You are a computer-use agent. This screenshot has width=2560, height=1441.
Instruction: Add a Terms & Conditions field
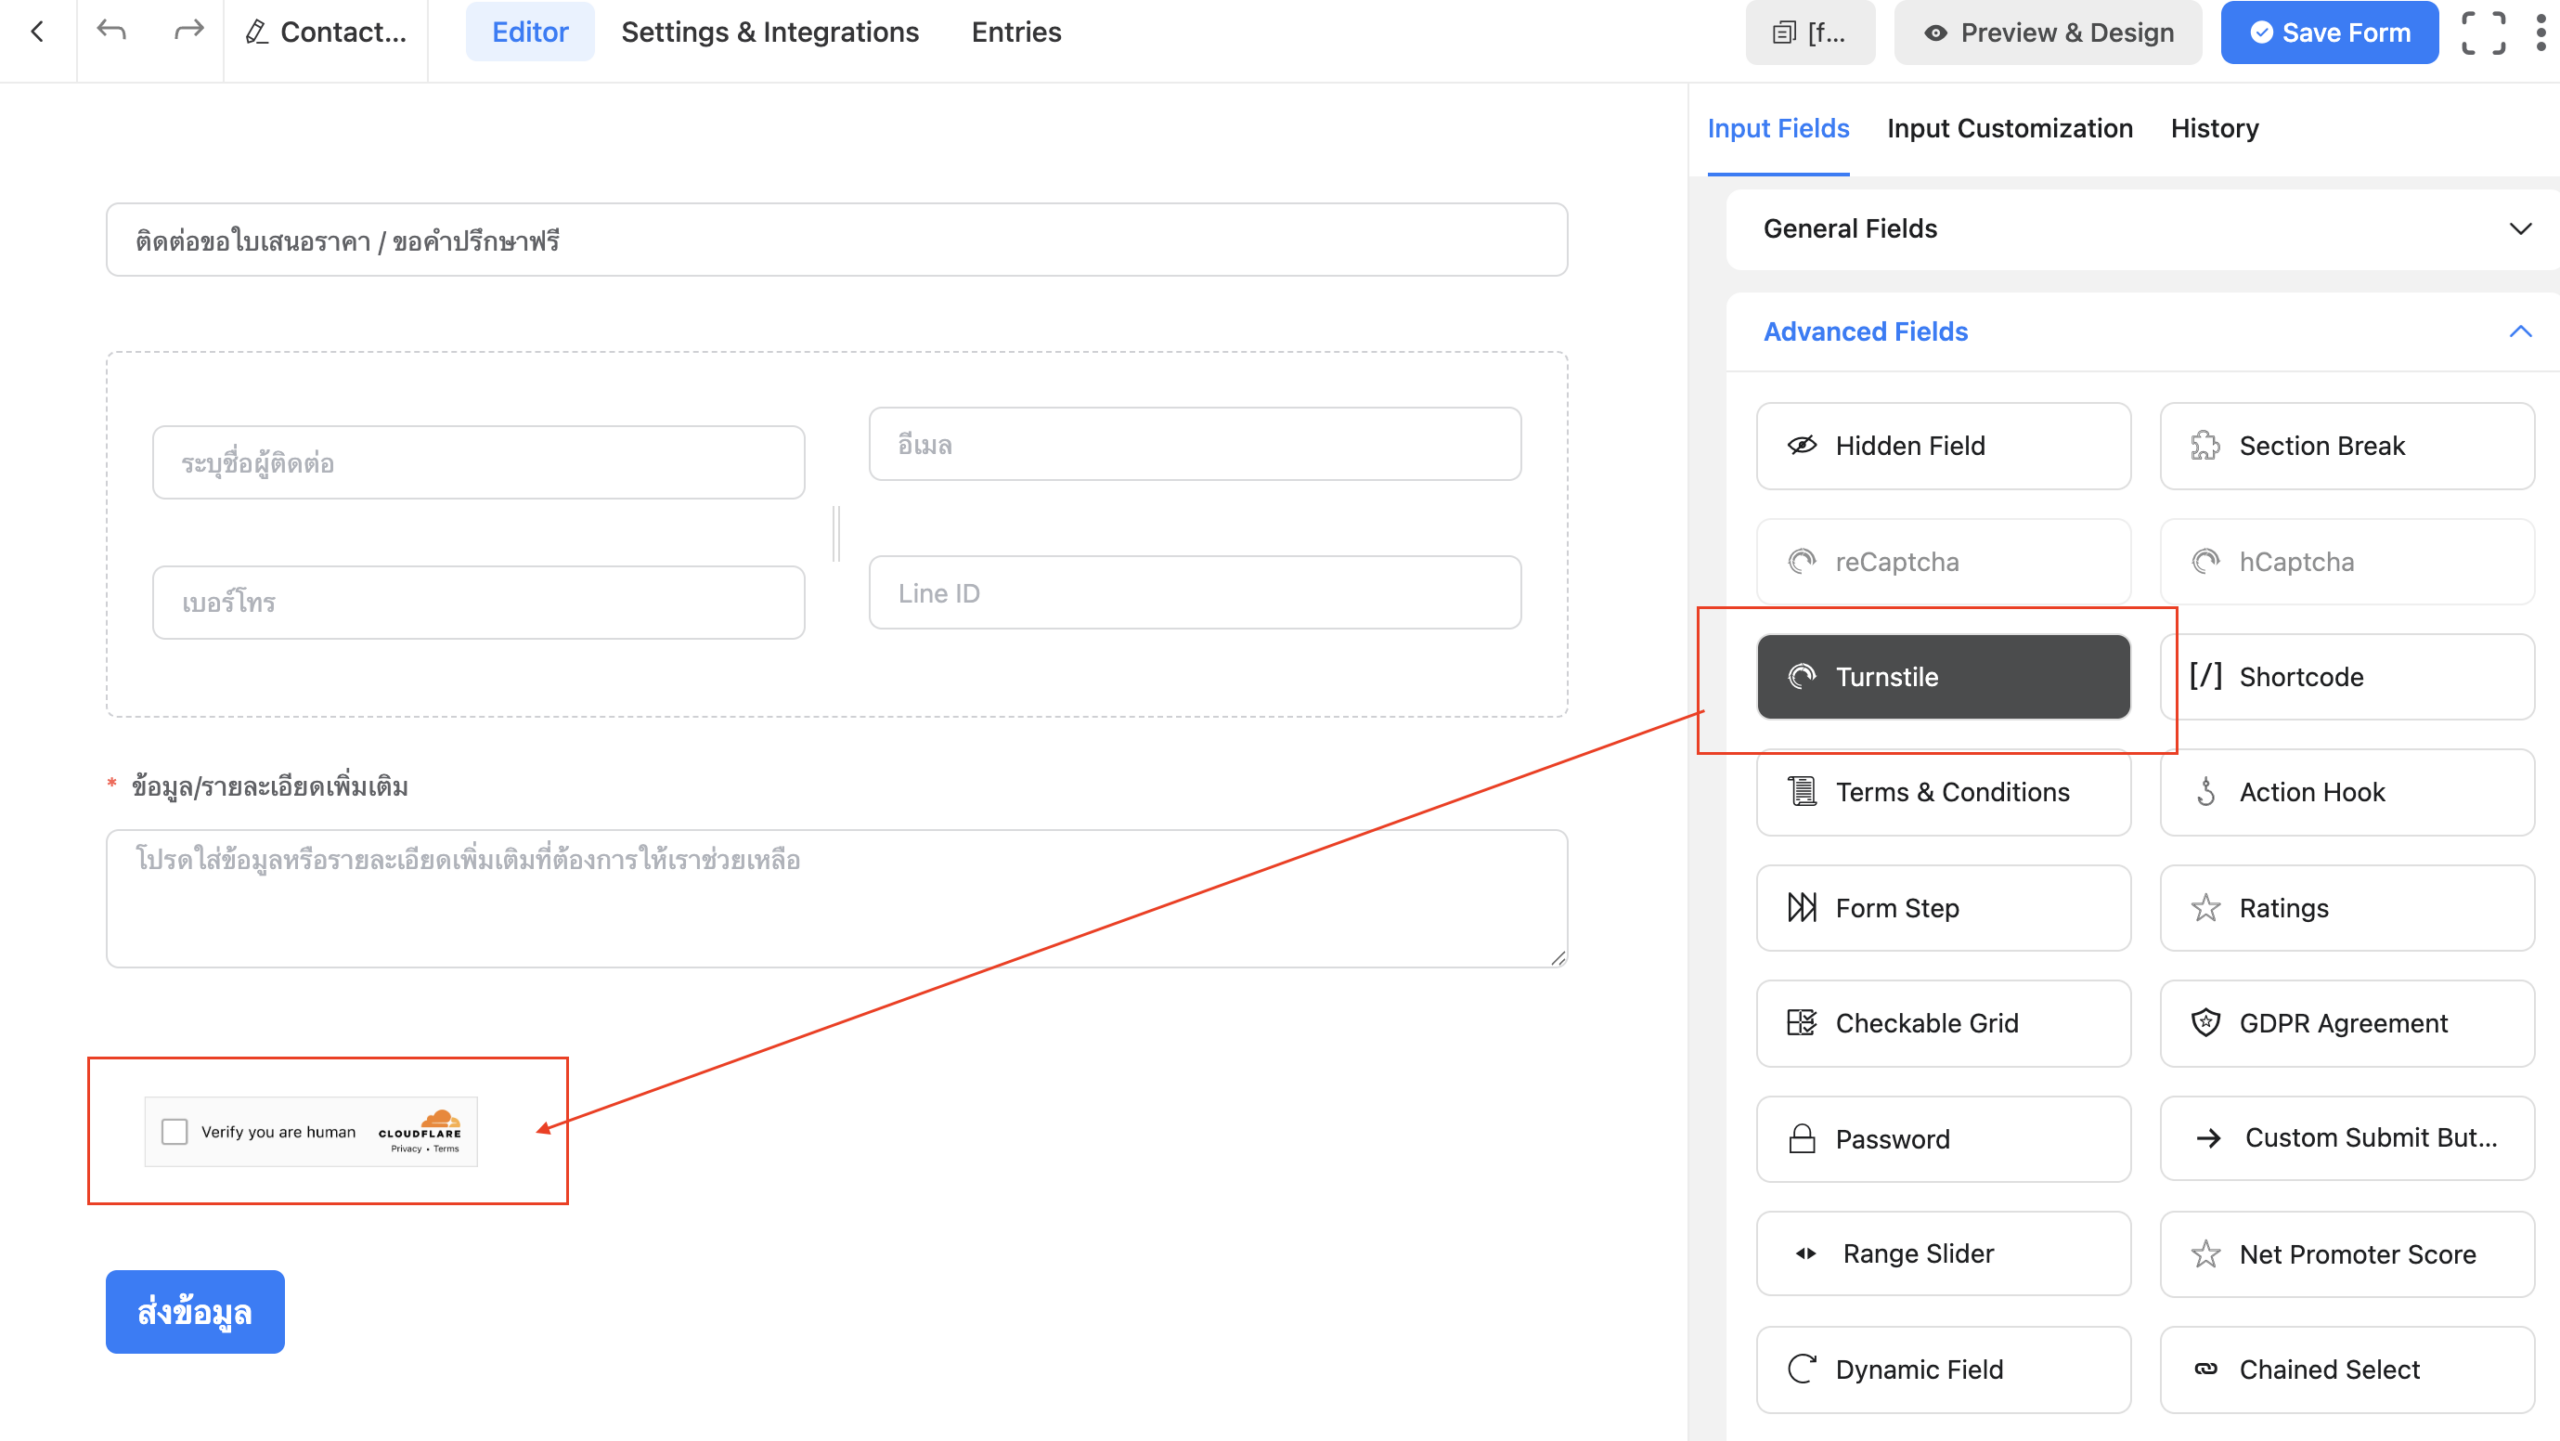pyautogui.click(x=1943, y=792)
